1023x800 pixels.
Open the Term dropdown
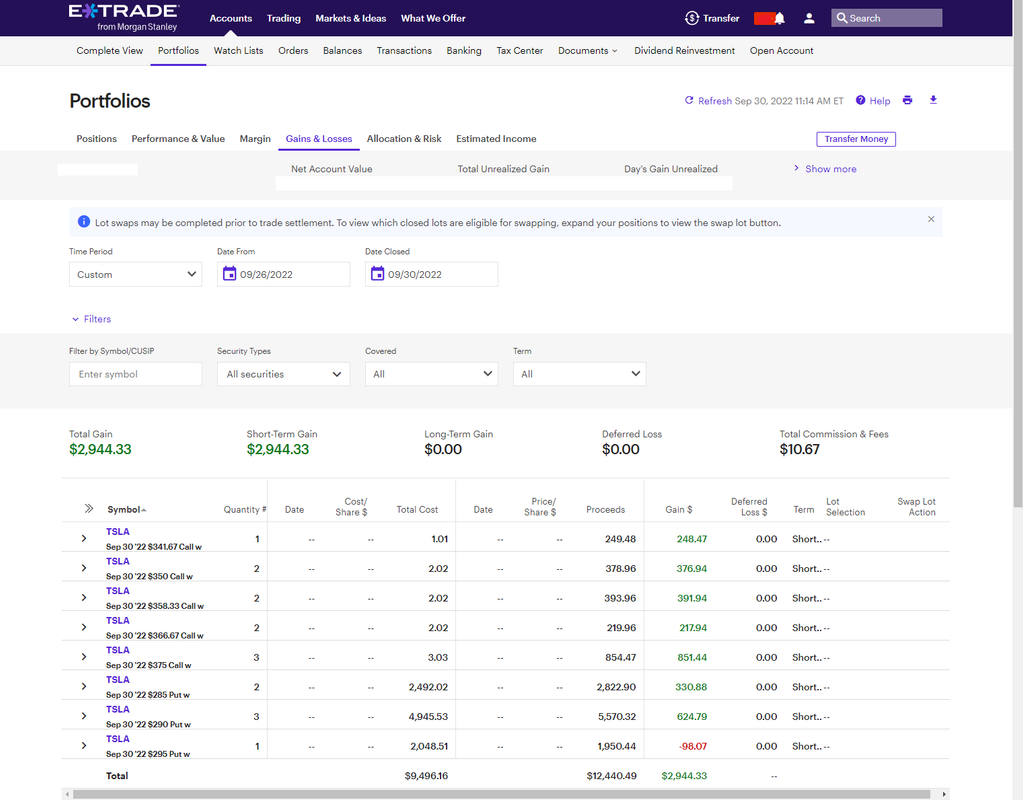click(579, 374)
